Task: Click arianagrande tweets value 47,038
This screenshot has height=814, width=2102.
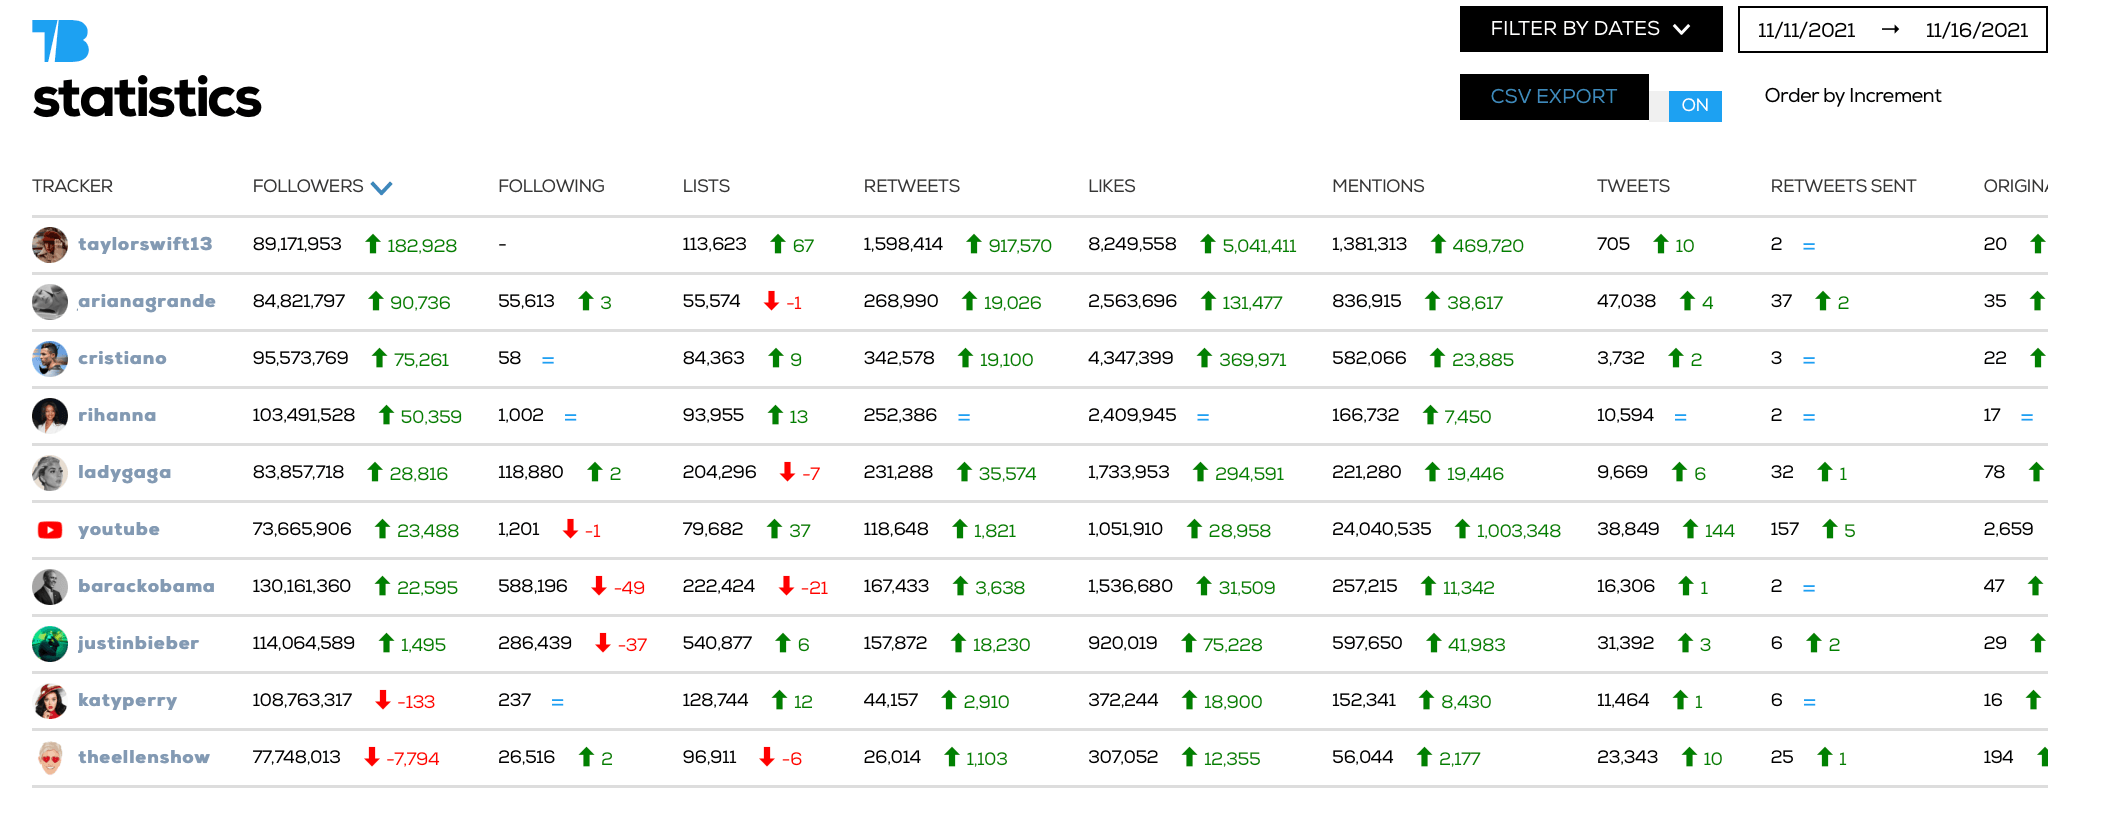Action: 1626,301
